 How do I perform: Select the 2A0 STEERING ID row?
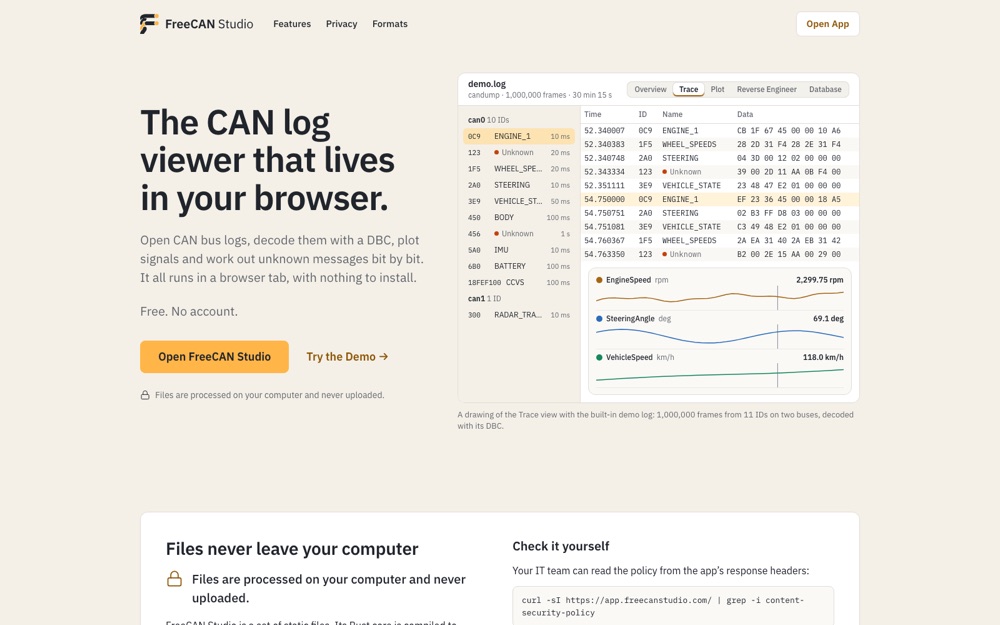coord(518,185)
